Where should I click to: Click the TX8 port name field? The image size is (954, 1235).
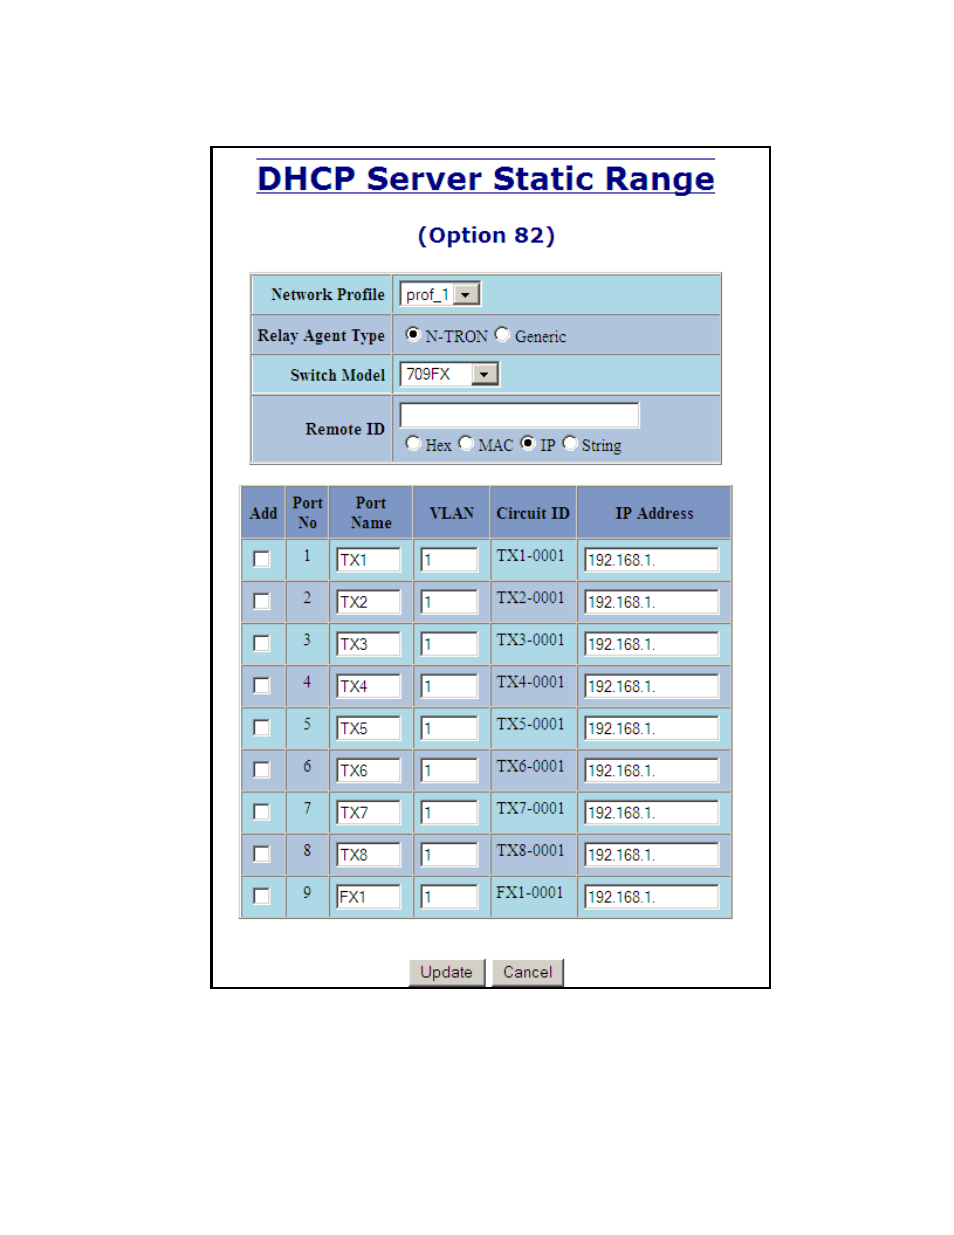(368, 854)
